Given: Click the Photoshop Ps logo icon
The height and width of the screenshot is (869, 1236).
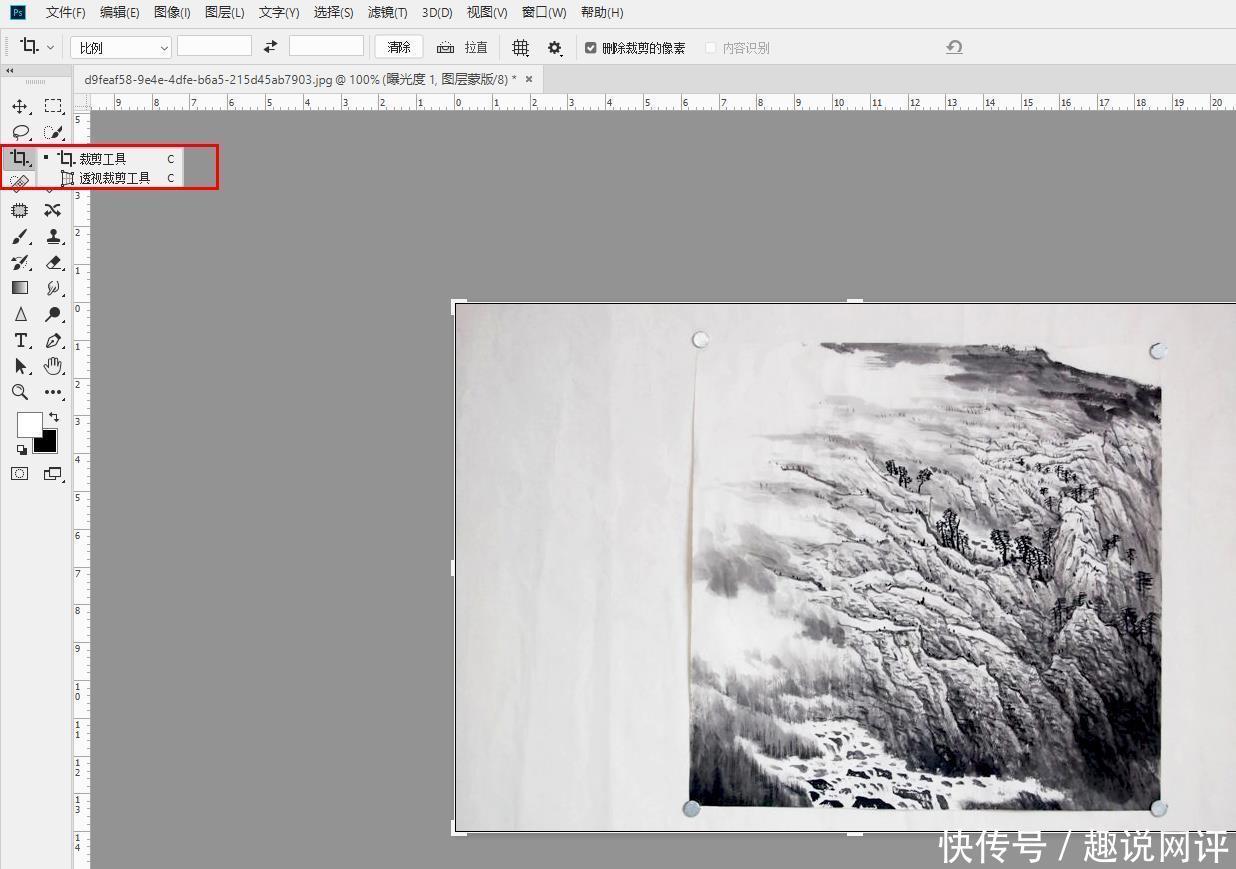Looking at the screenshot, I should (x=18, y=12).
